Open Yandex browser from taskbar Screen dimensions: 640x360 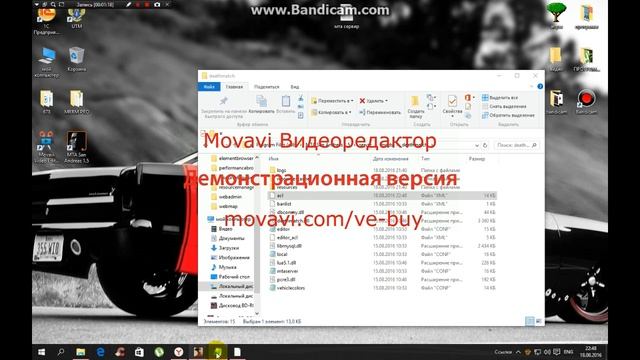tap(178, 352)
